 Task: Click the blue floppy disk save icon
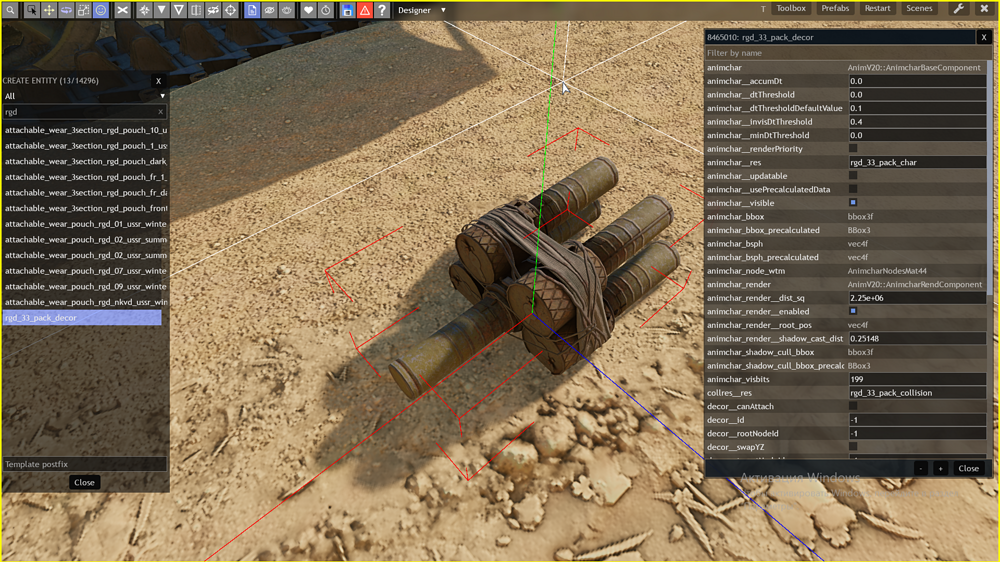point(347,10)
